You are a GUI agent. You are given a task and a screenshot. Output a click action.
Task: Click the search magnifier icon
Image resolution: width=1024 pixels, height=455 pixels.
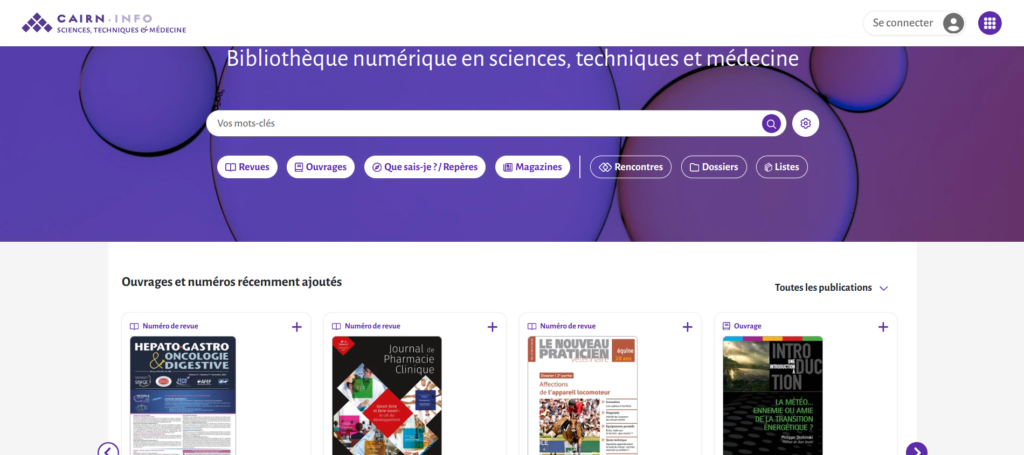tap(771, 123)
